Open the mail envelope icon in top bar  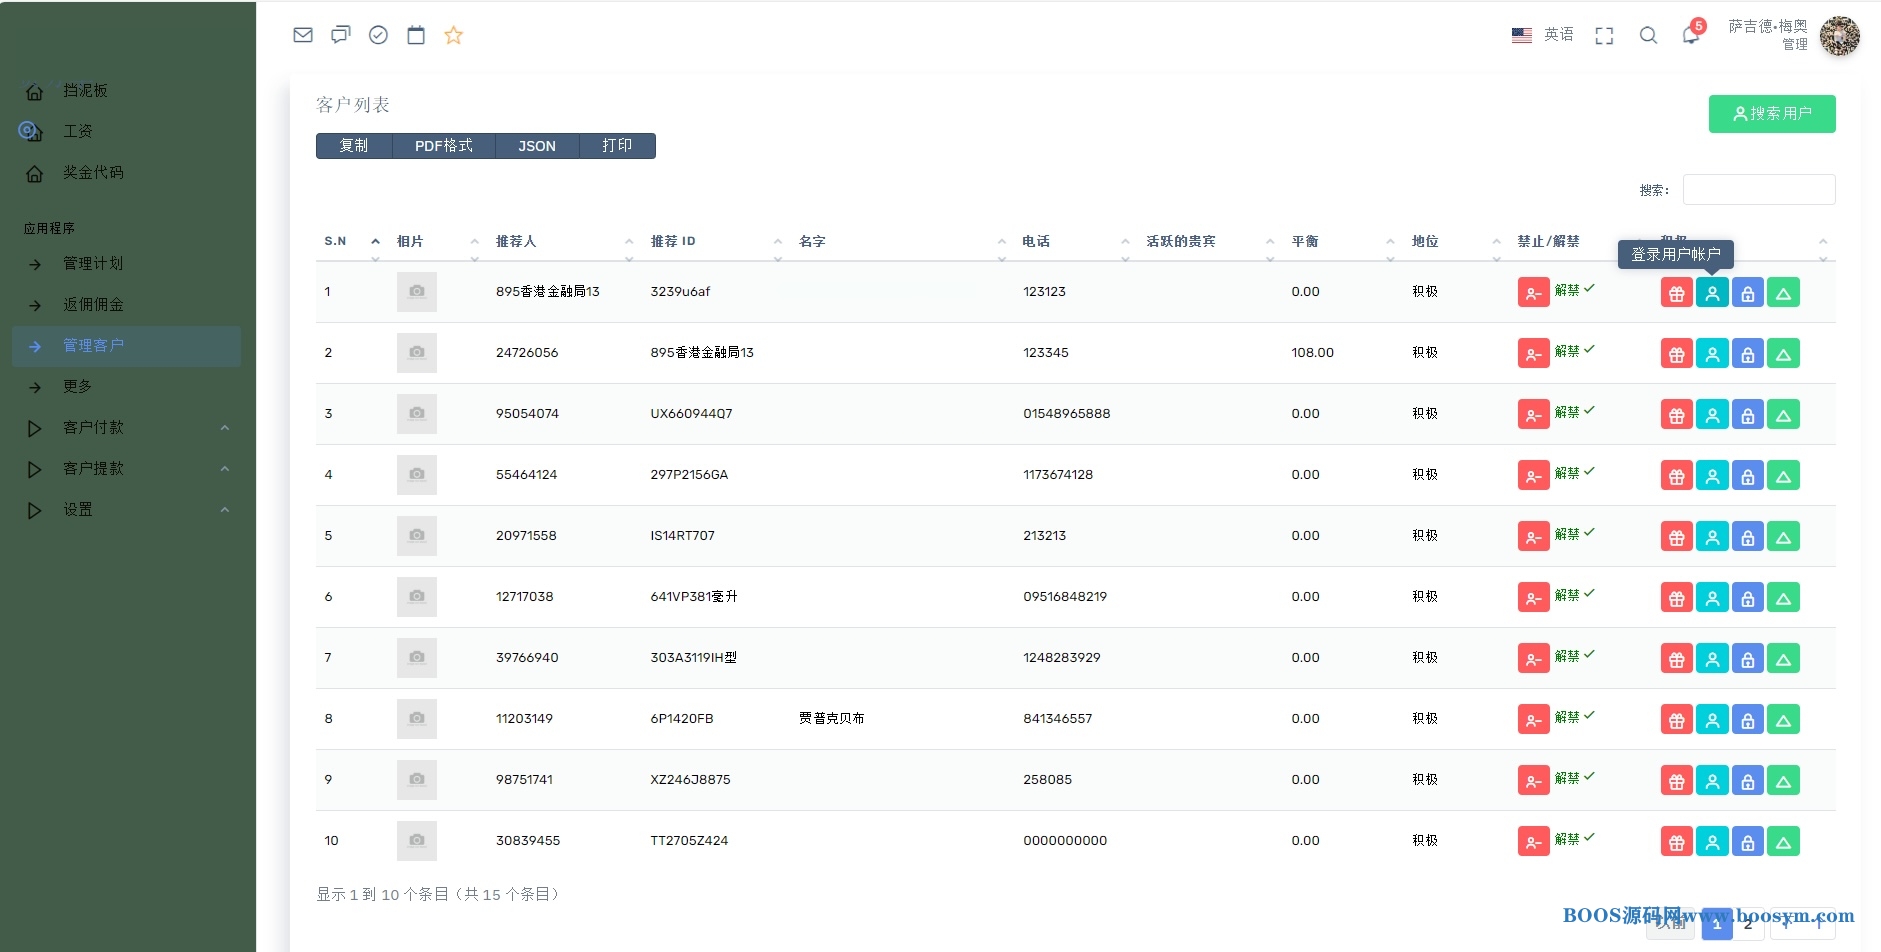303,35
